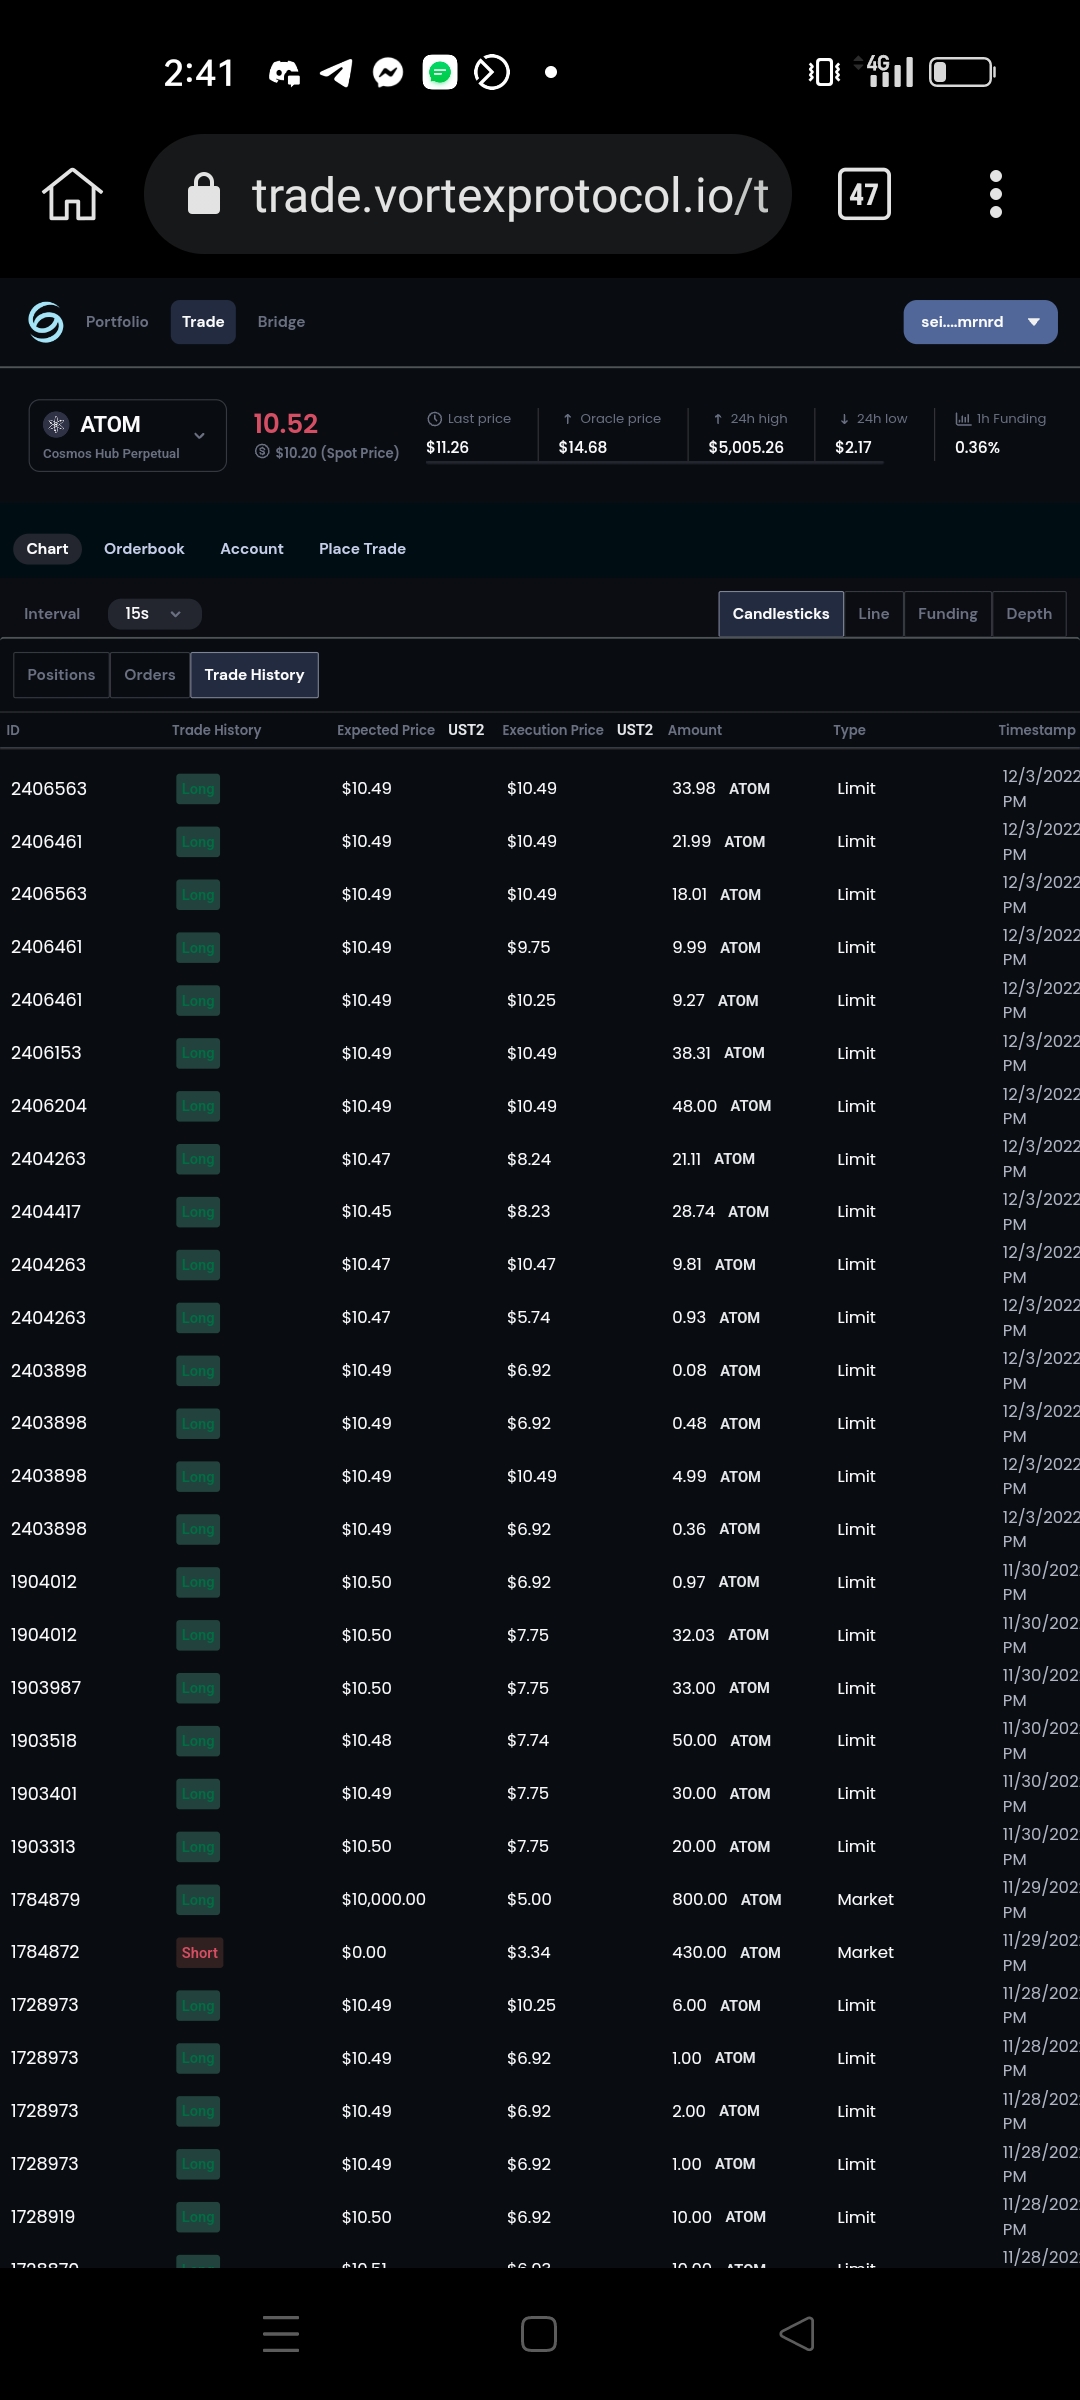The height and width of the screenshot is (2400, 1080).
Task: Switch to Funding chart view
Action: (x=947, y=614)
